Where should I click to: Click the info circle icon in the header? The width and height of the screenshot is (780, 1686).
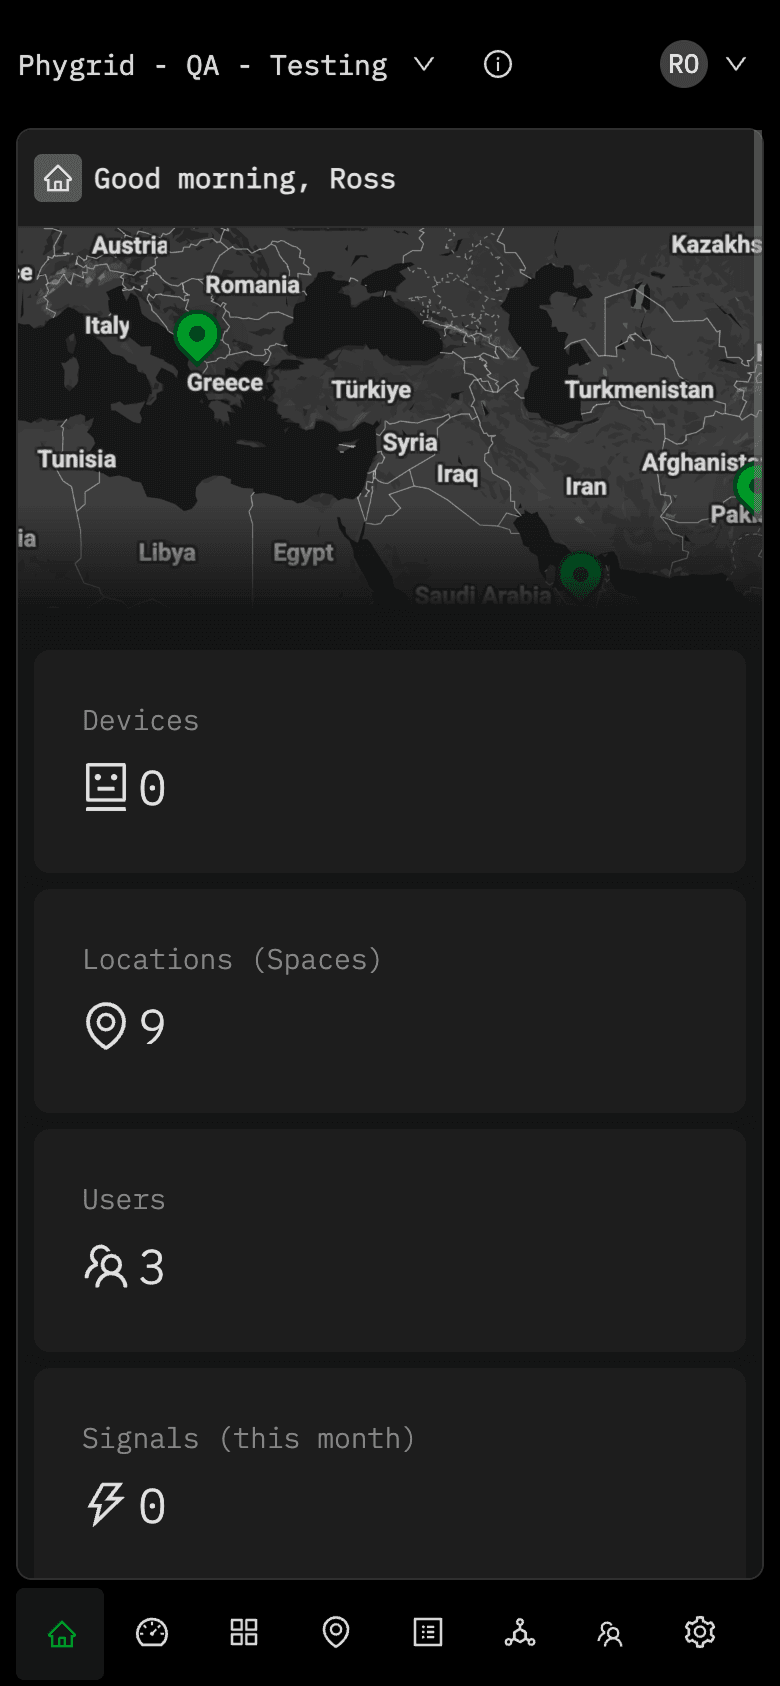click(x=497, y=64)
